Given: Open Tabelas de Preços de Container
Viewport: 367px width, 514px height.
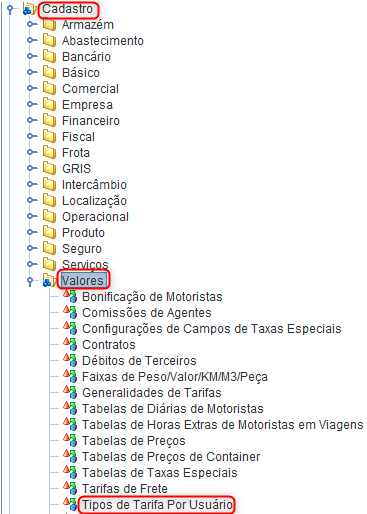Looking at the screenshot, I should click(171, 457).
